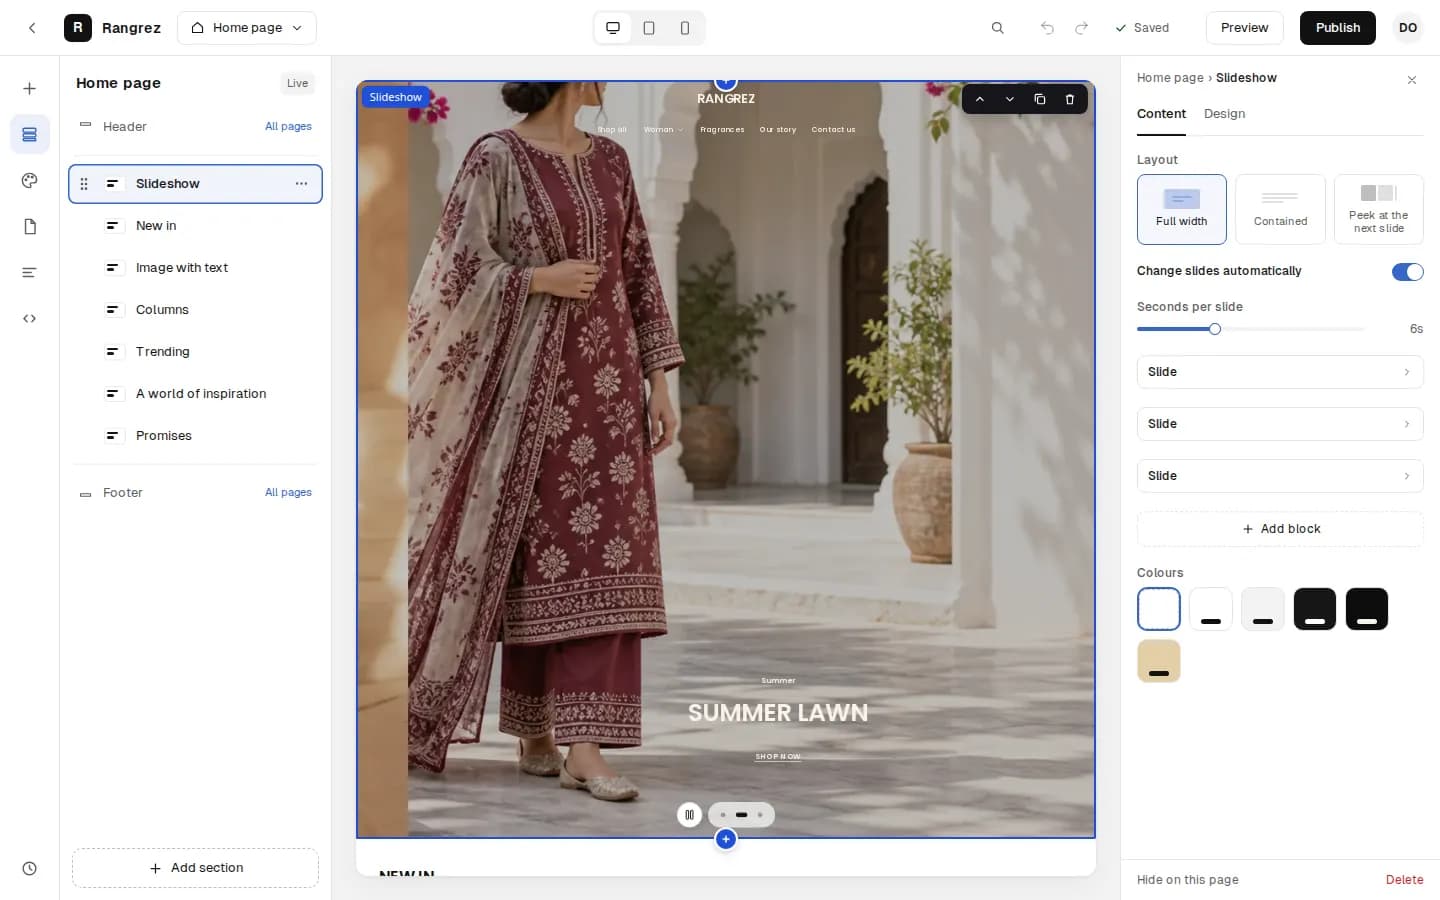Open the search magnifier icon
1440x900 pixels.
click(x=997, y=28)
